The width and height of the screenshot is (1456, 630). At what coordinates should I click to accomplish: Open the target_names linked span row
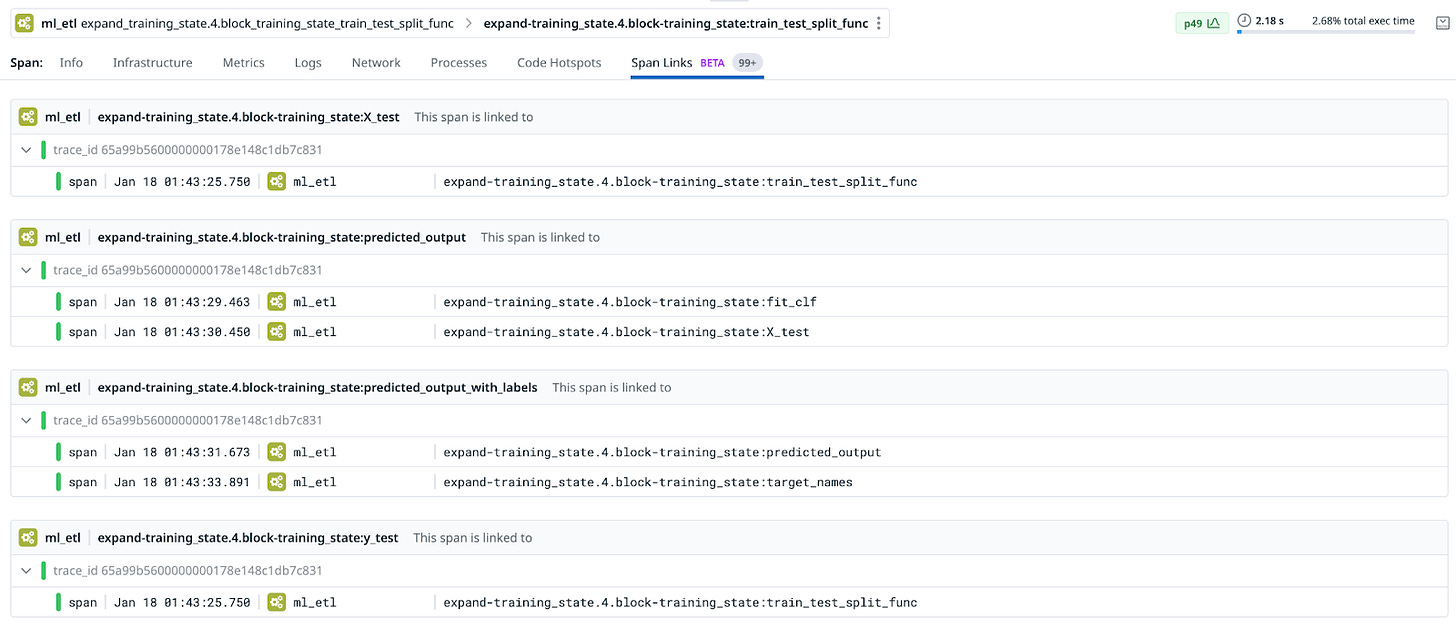[729, 482]
